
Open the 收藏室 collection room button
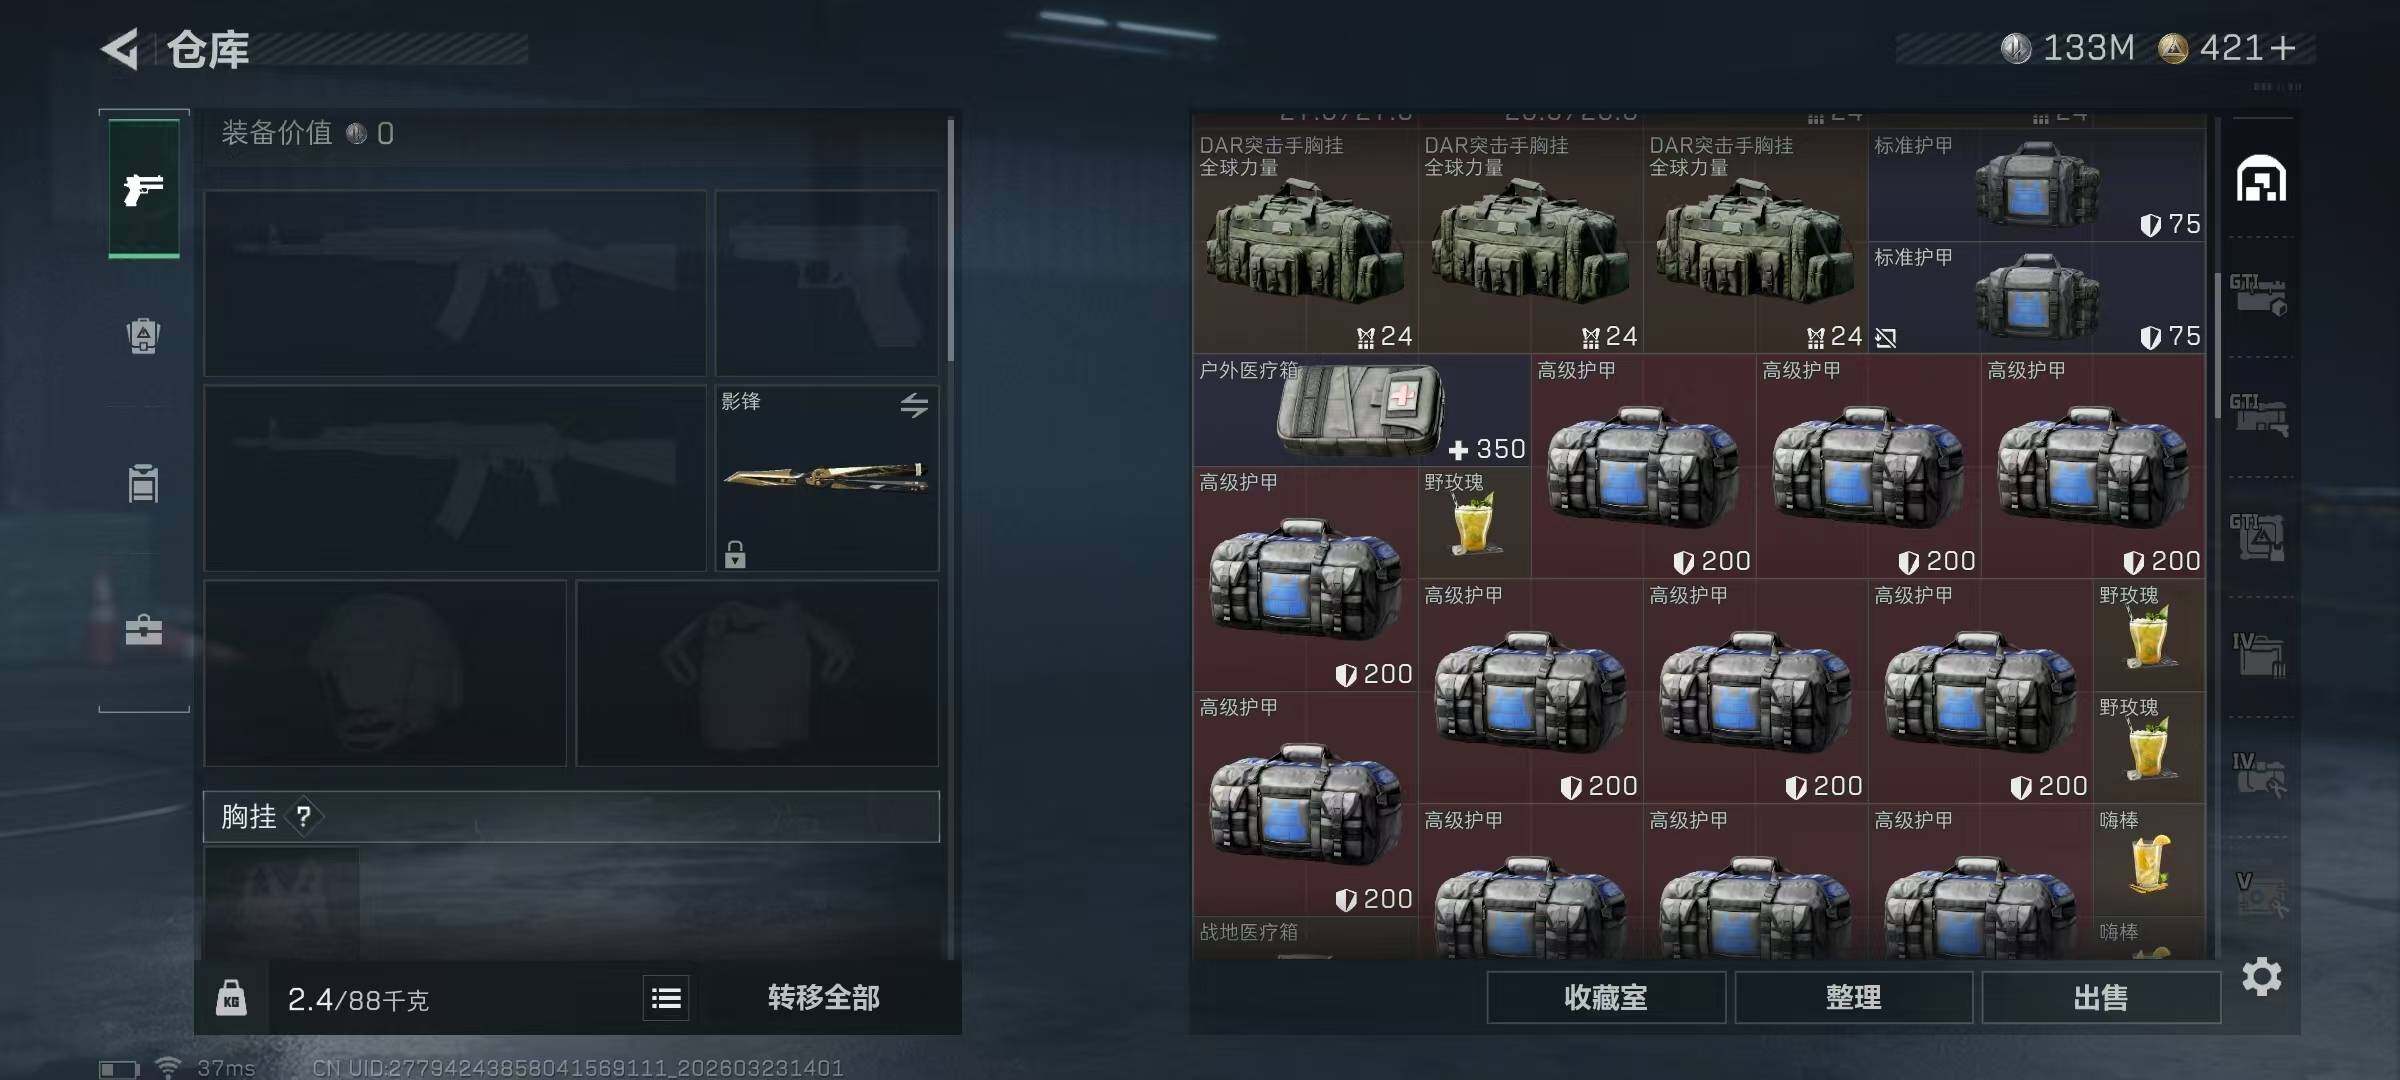(x=1606, y=997)
